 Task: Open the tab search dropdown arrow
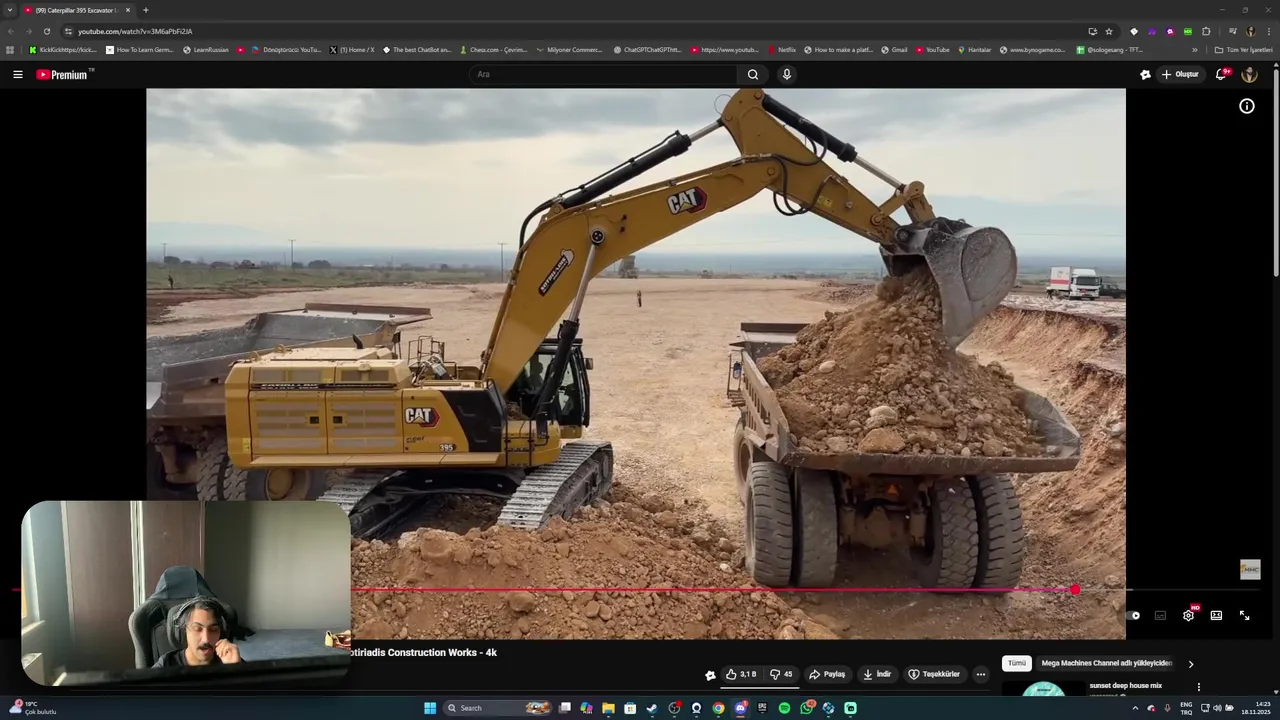click(x=9, y=10)
